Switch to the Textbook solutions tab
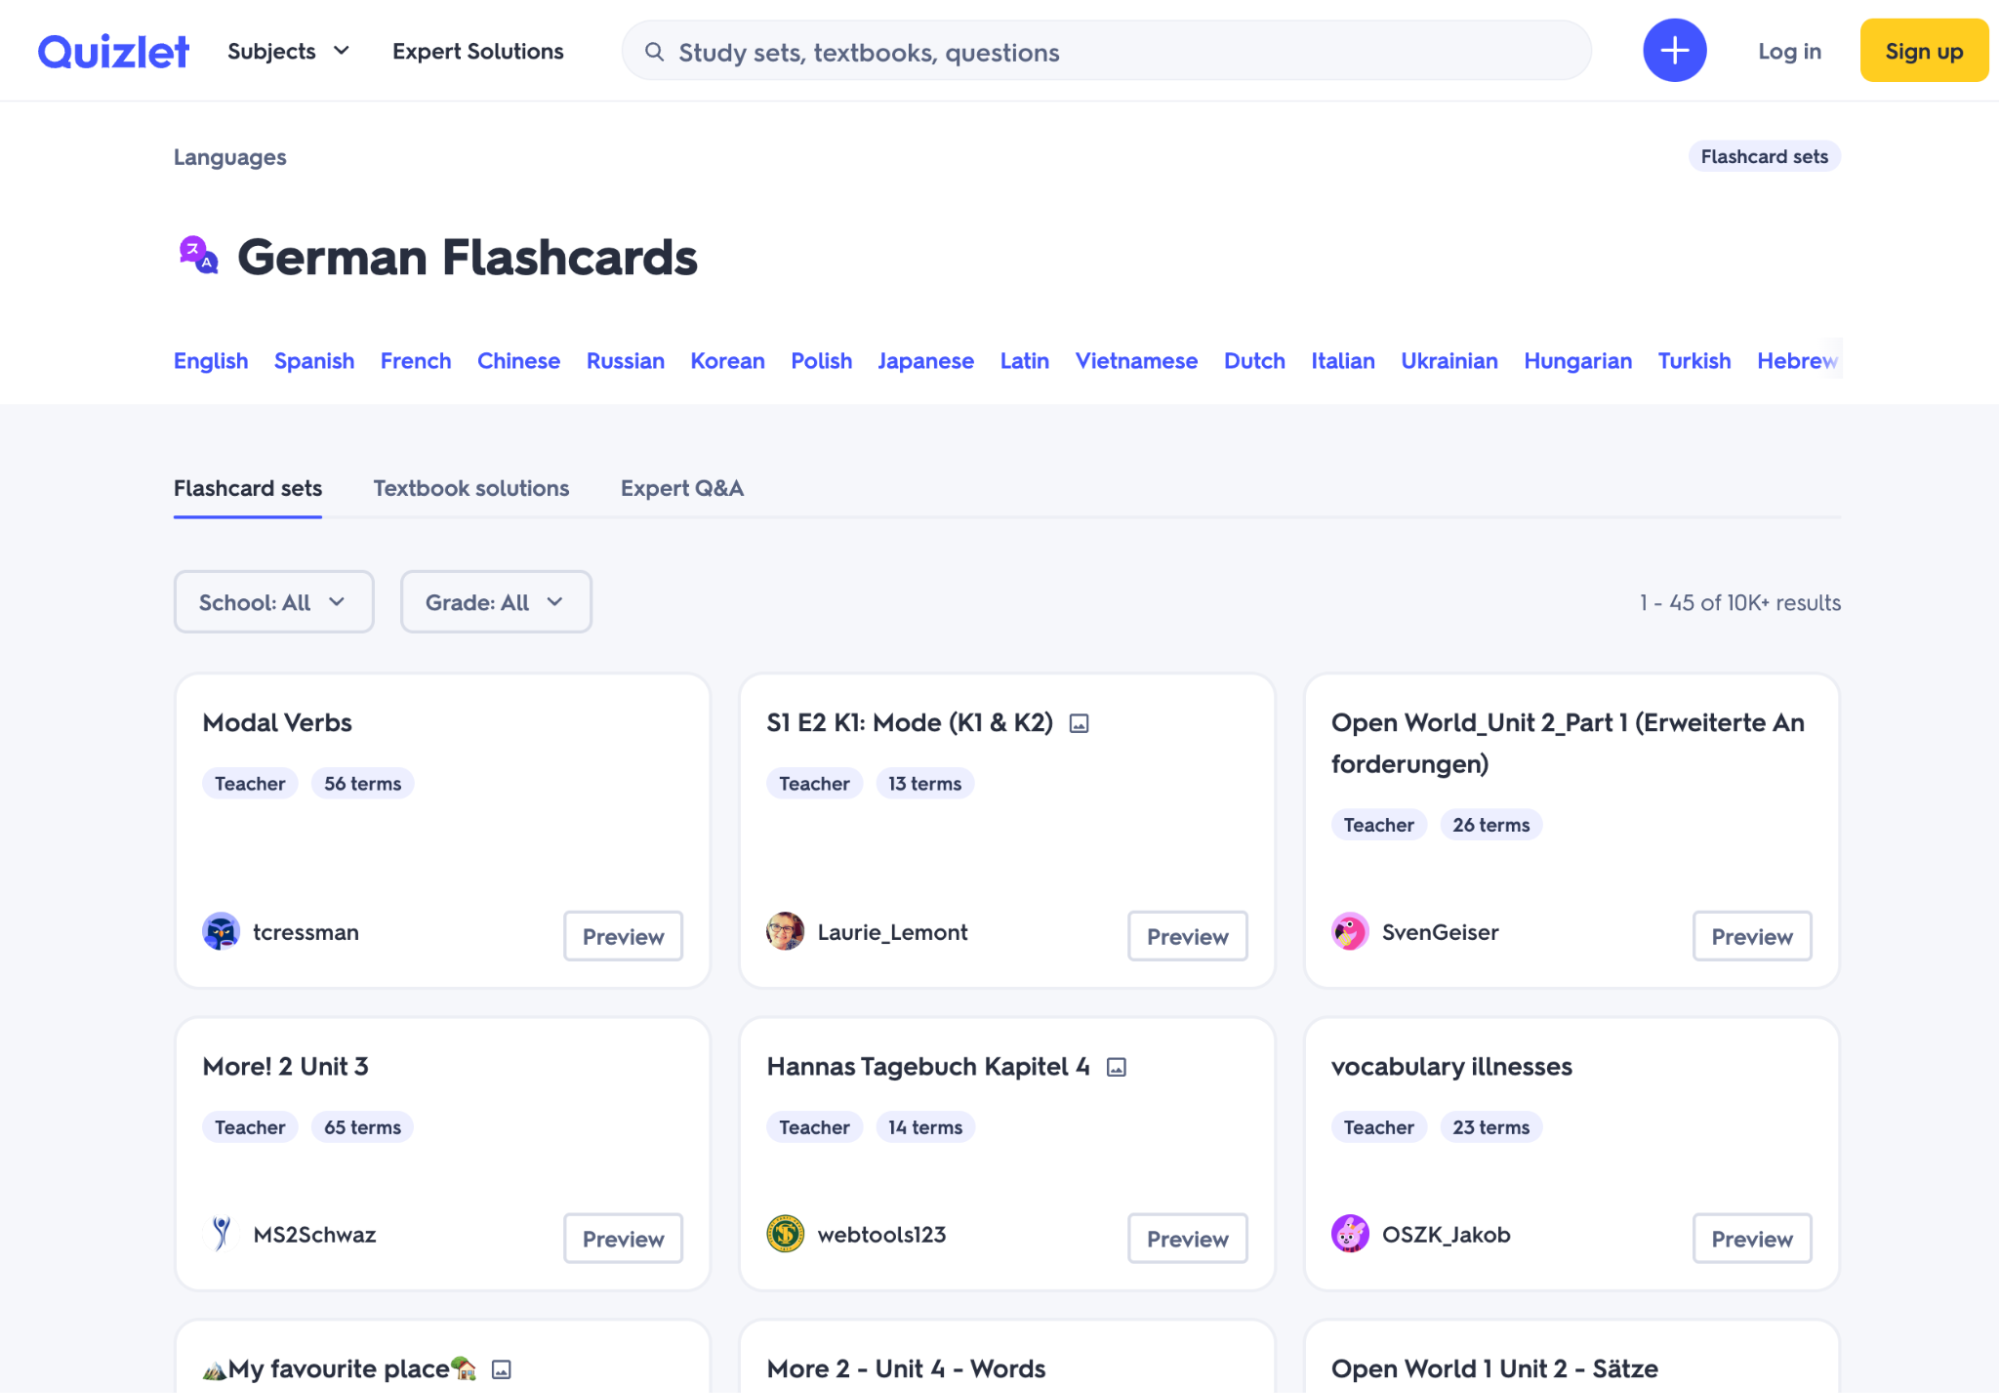The image size is (1999, 1393). click(471, 488)
